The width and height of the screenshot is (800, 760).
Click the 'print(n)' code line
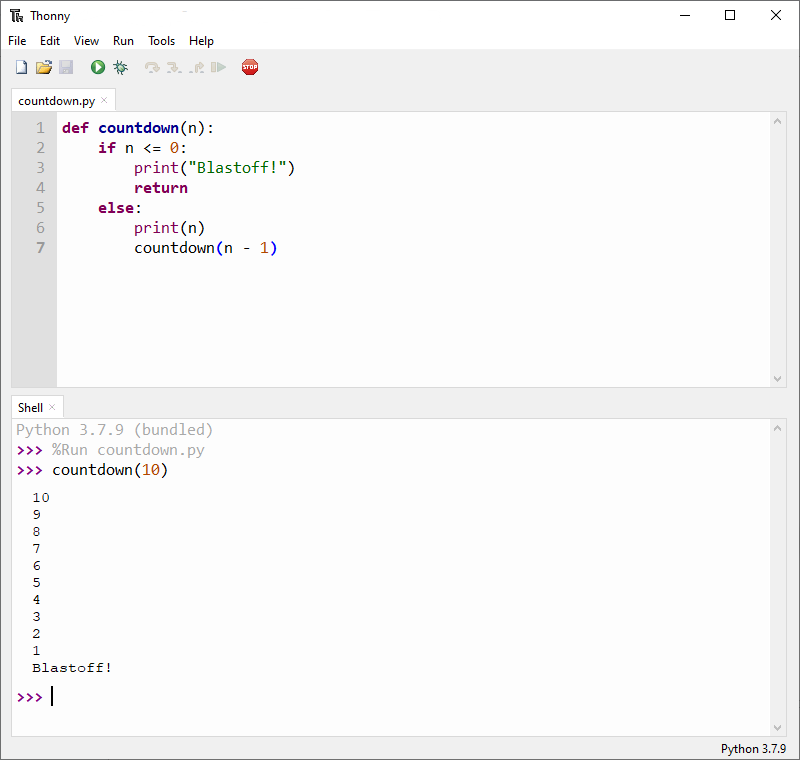[x=169, y=228]
